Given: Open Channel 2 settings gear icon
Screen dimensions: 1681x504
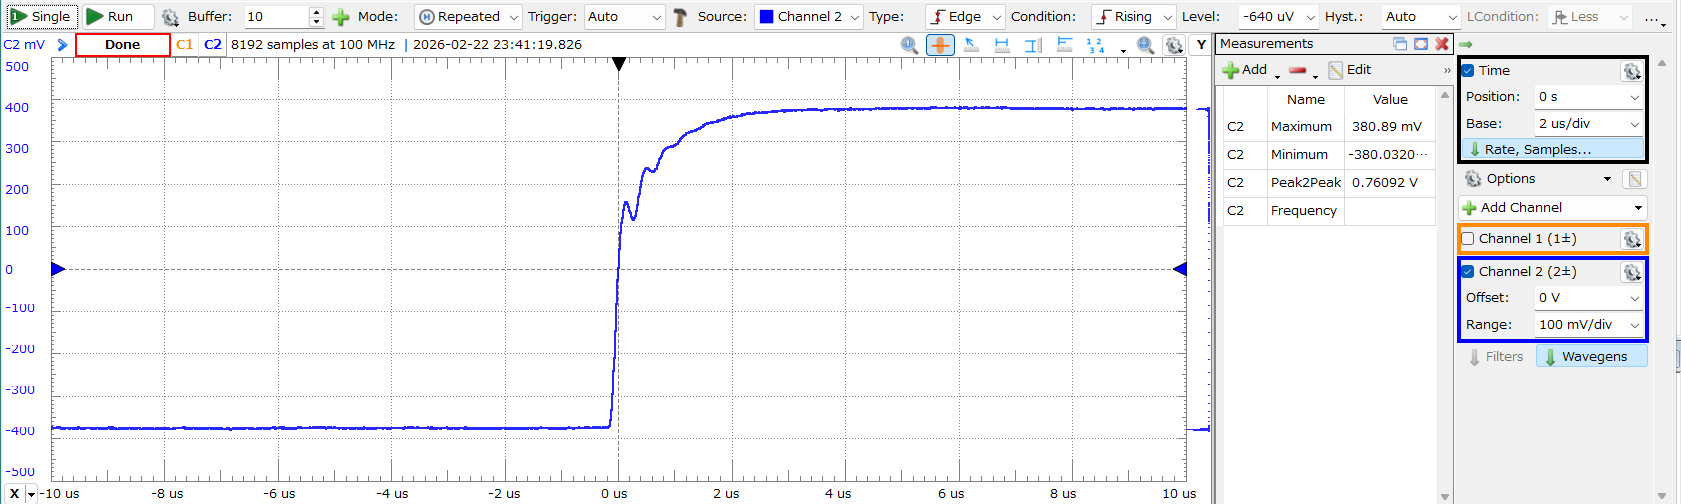Looking at the screenshot, I should (1631, 272).
